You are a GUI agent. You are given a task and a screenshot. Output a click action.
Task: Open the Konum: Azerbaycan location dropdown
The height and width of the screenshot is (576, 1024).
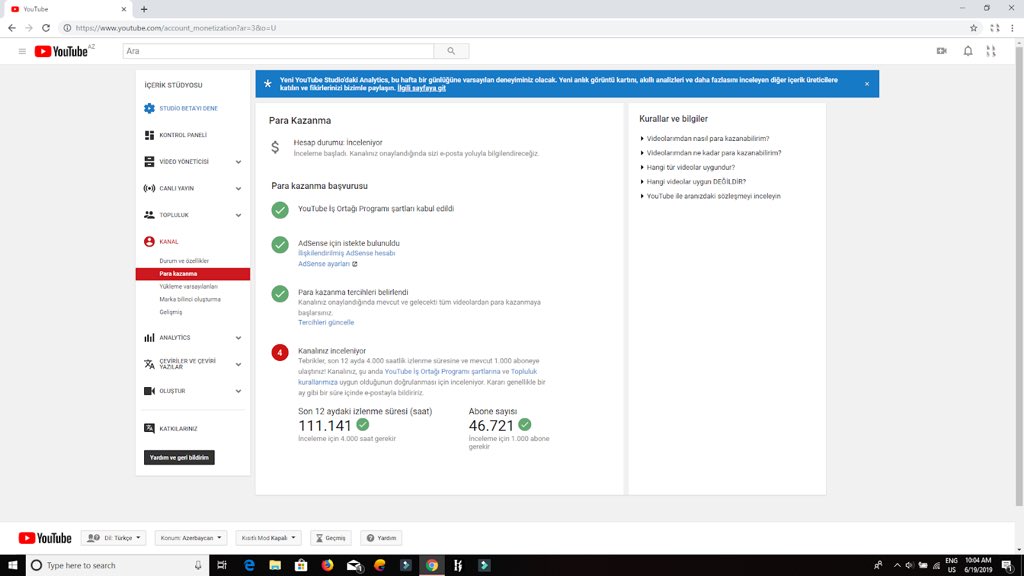tap(191, 537)
